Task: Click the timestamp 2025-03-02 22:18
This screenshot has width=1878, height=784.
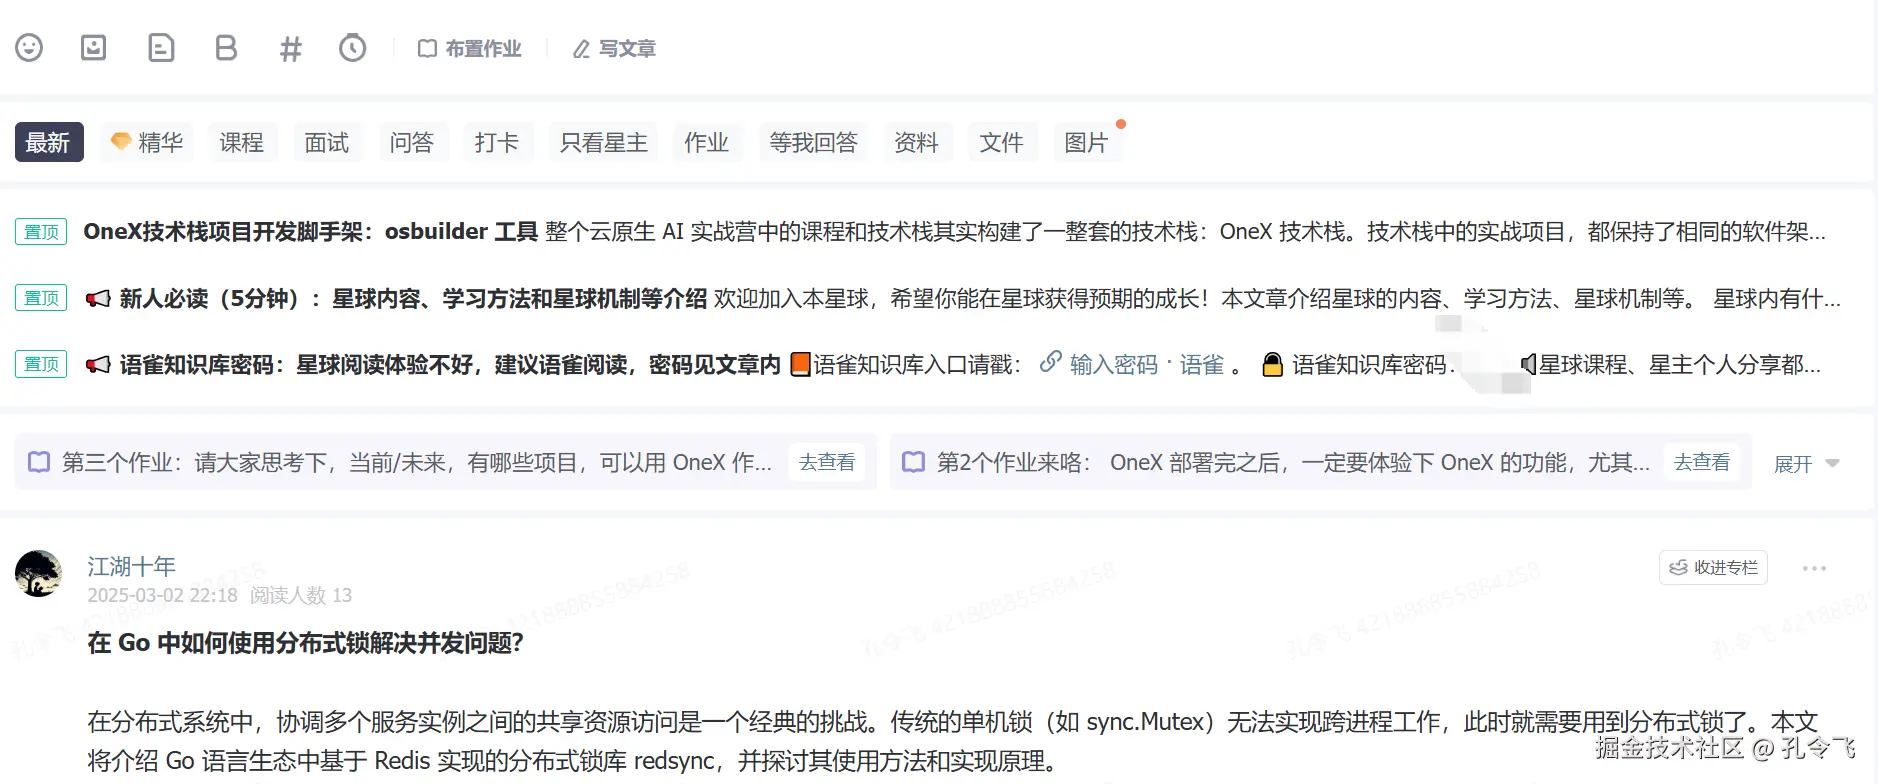Action: coord(162,595)
